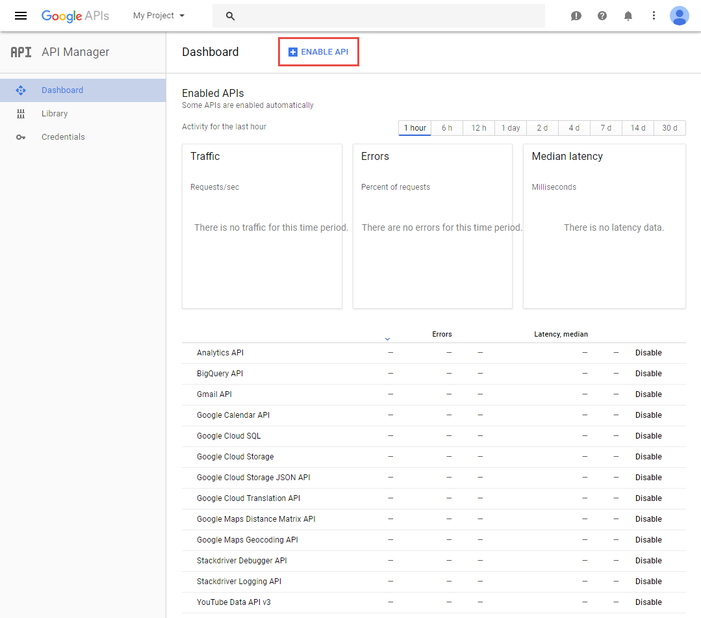Click the Latency, median column header
The image size is (701, 618).
point(561,334)
